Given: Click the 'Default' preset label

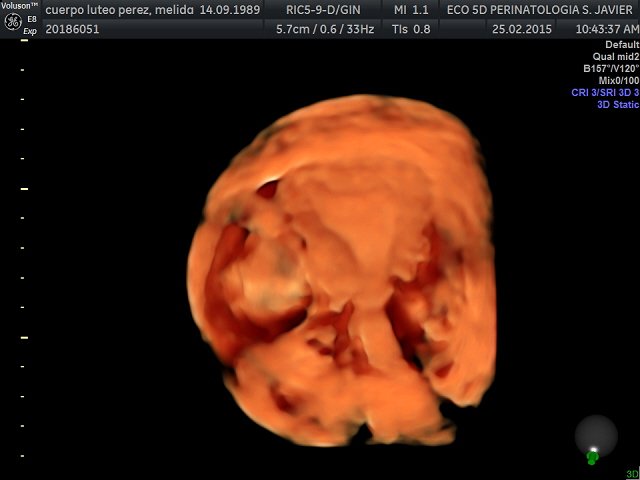Looking at the screenshot, I should point(622,45).
